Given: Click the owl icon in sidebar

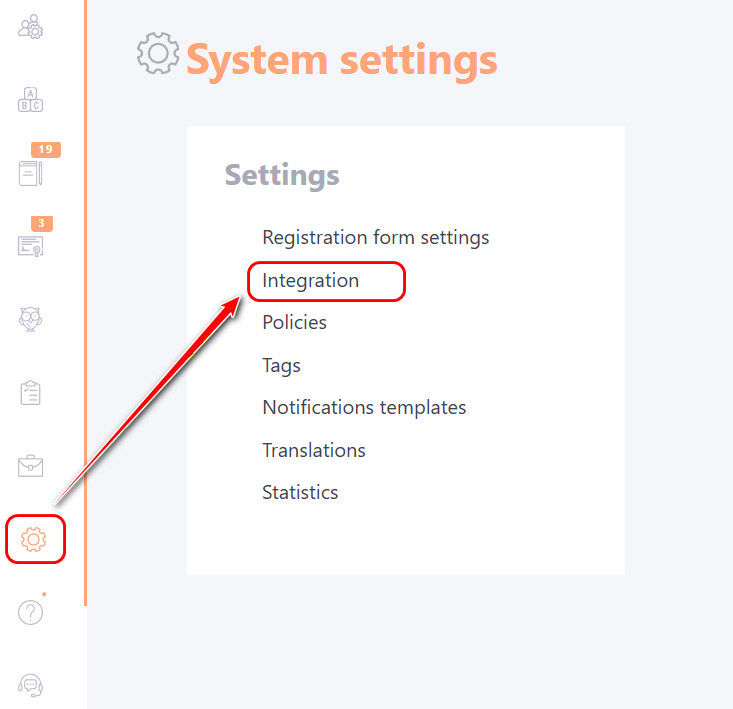Looking at the screenshot, I should tap(31, 319).
